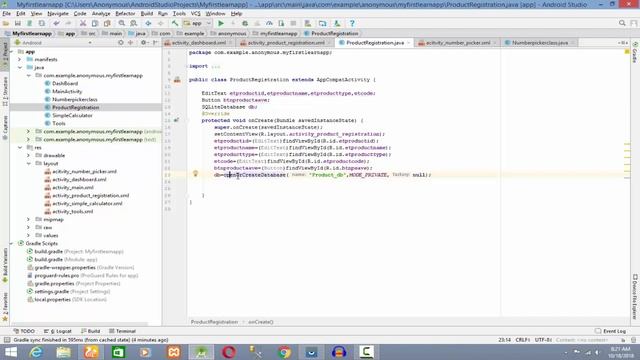Close the ProductRegistration.java tab

point(409,43)
